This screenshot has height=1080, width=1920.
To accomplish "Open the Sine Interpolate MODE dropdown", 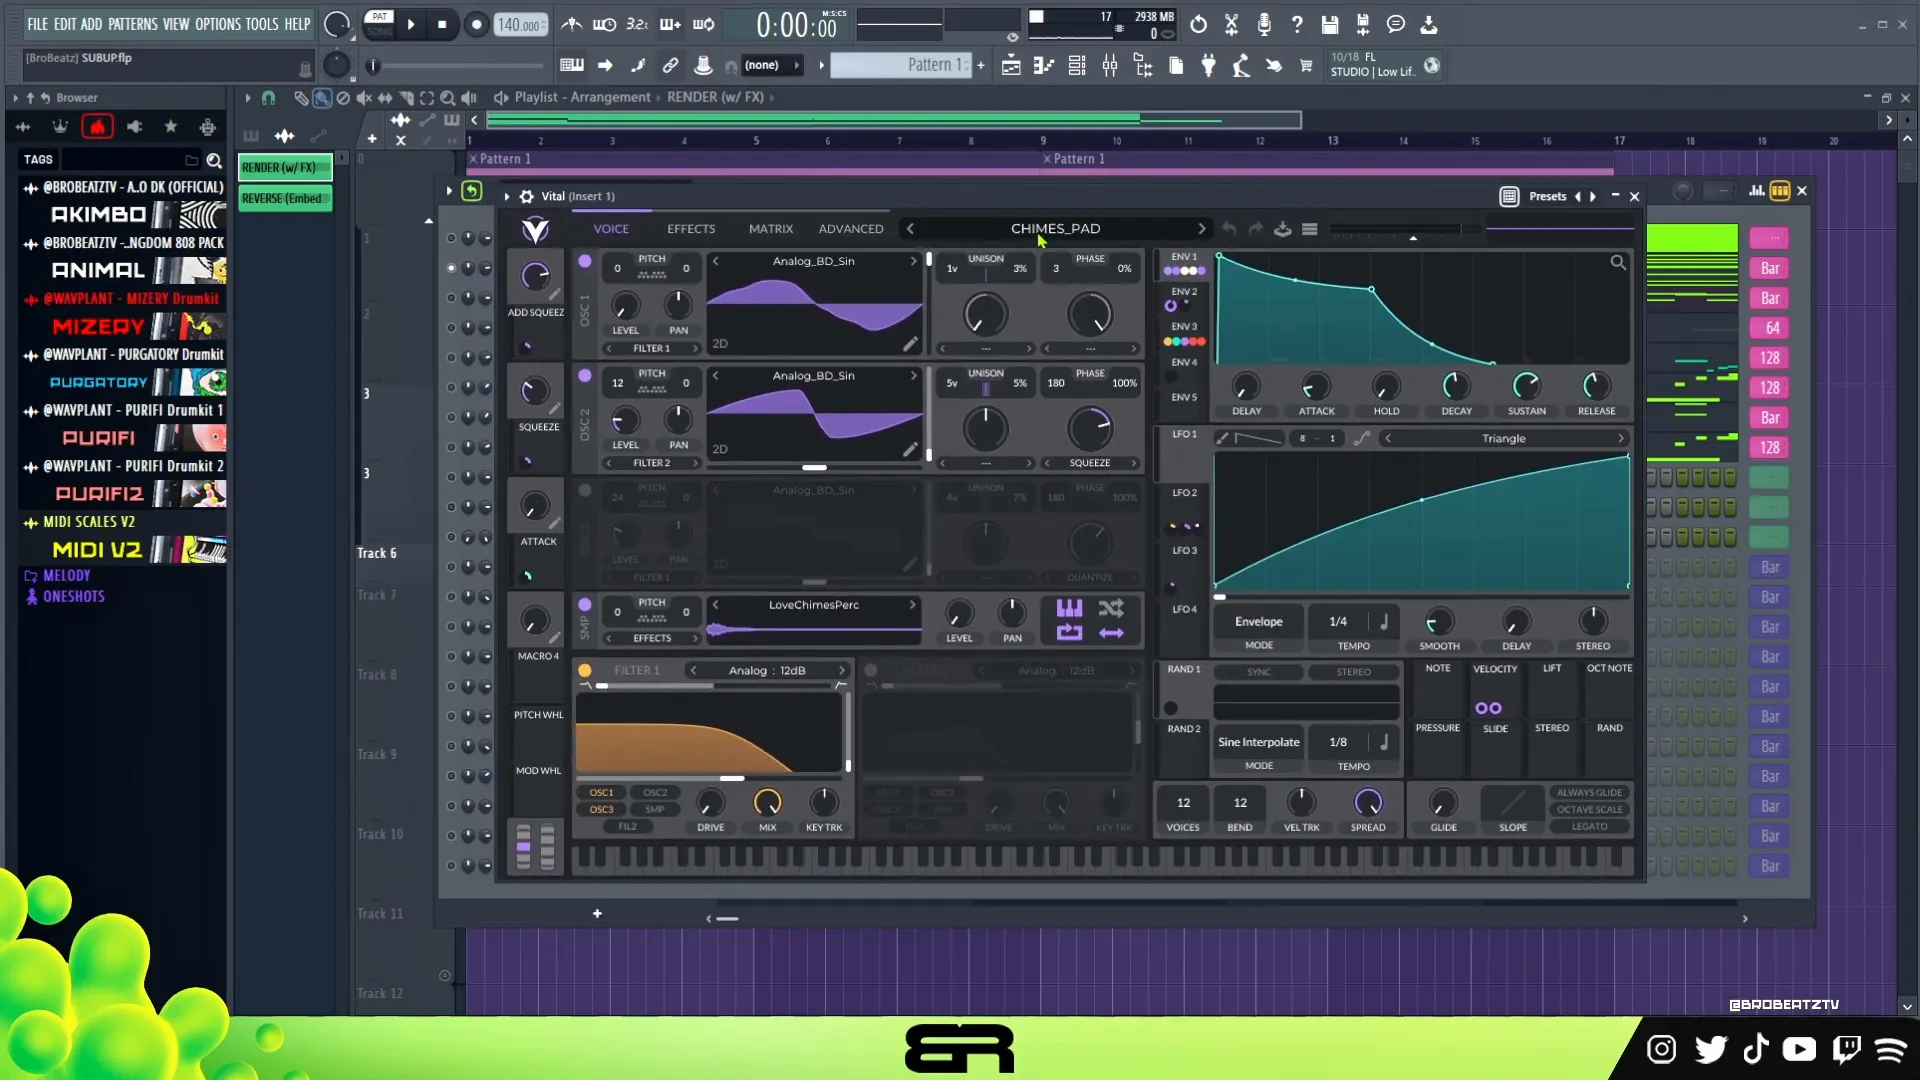I will coord(1258,742).
